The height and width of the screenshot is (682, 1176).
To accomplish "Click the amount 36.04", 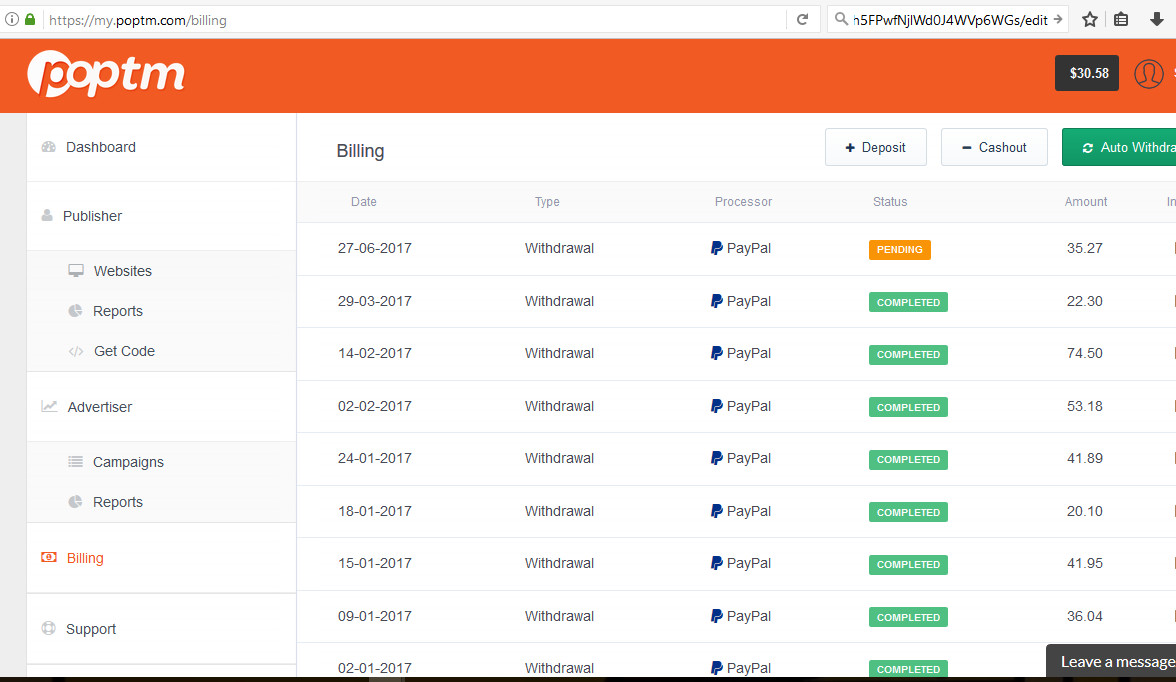I will (1084, 616).
